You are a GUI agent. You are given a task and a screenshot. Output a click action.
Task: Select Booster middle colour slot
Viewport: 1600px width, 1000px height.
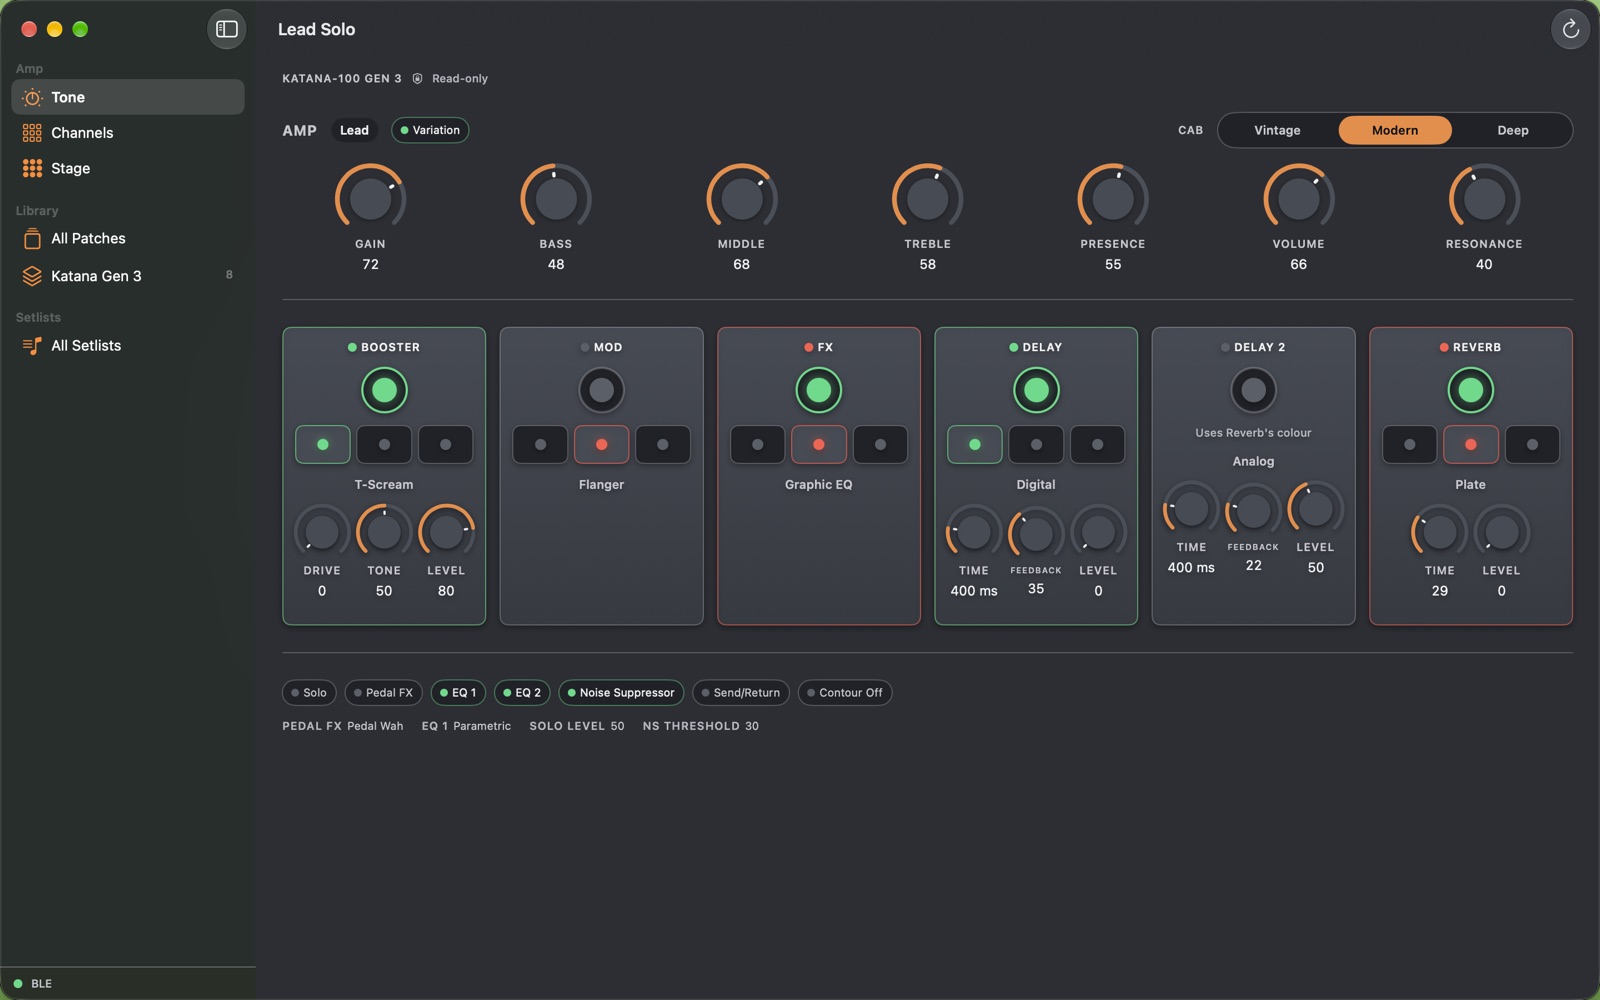pyautogui.click(x=384, y=445)
